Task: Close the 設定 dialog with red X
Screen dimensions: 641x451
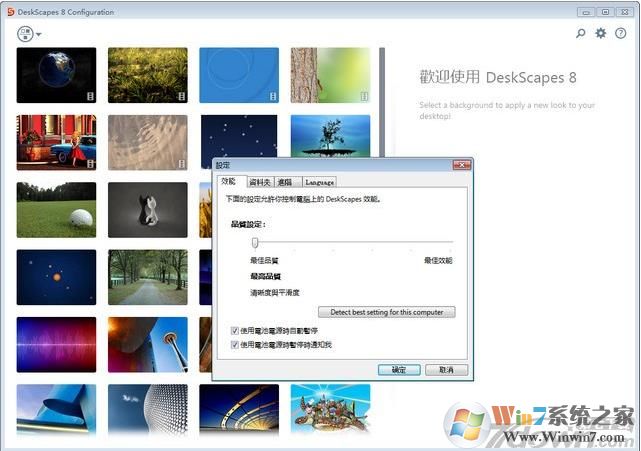Action: [461, 164]
